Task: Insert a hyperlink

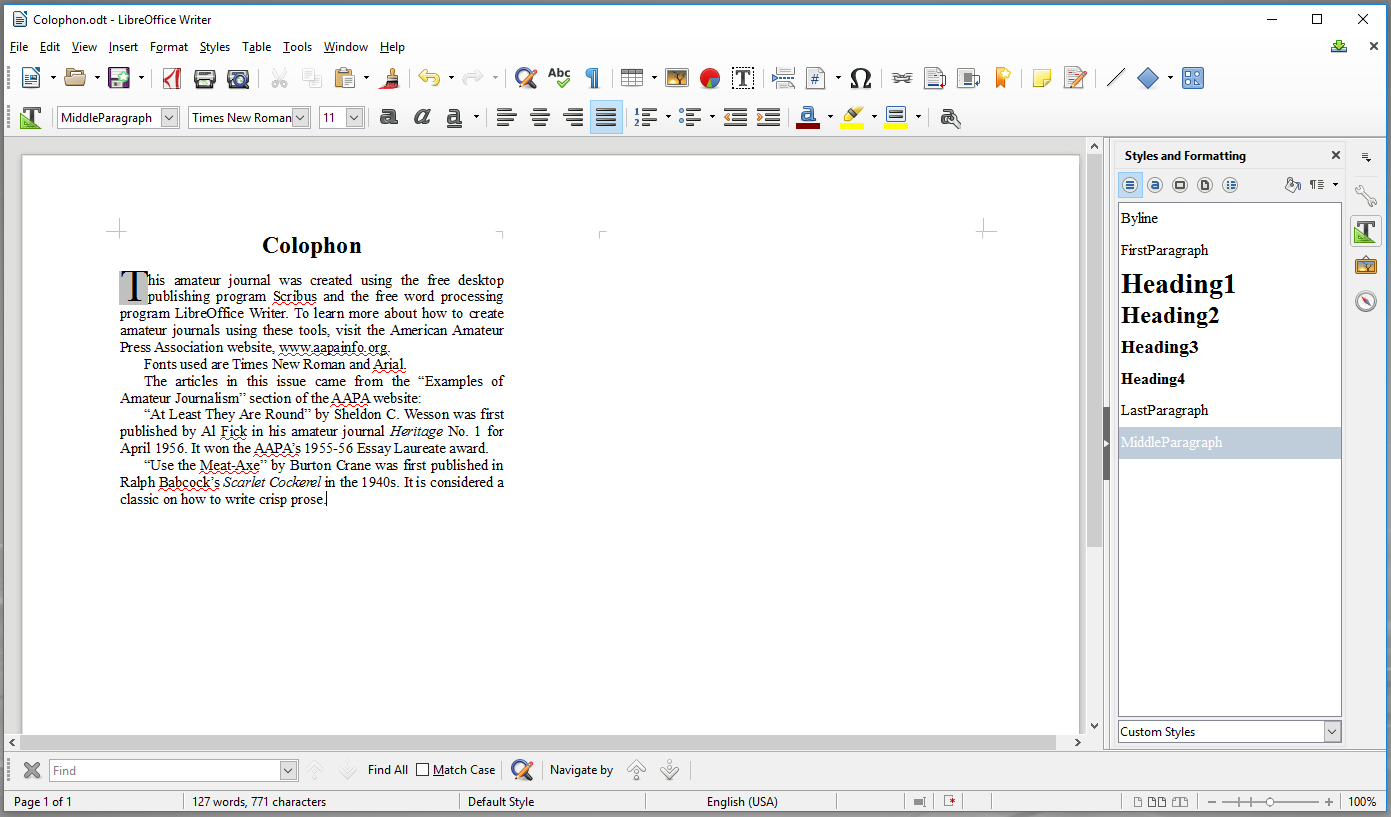Action: pos(902,78)
